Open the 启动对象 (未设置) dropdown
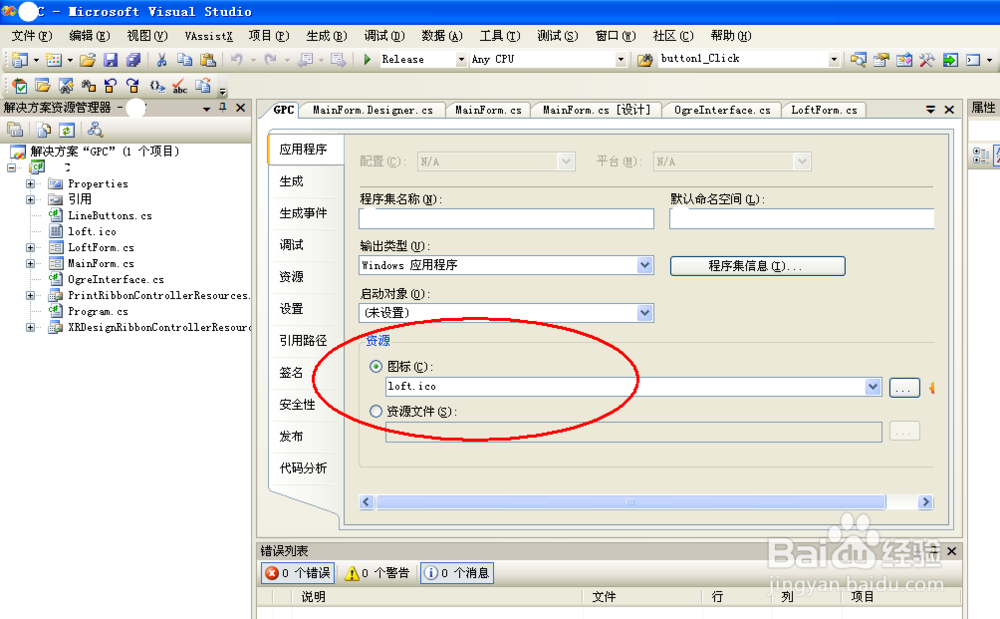1000x619 pixels. tap(645, 312)
